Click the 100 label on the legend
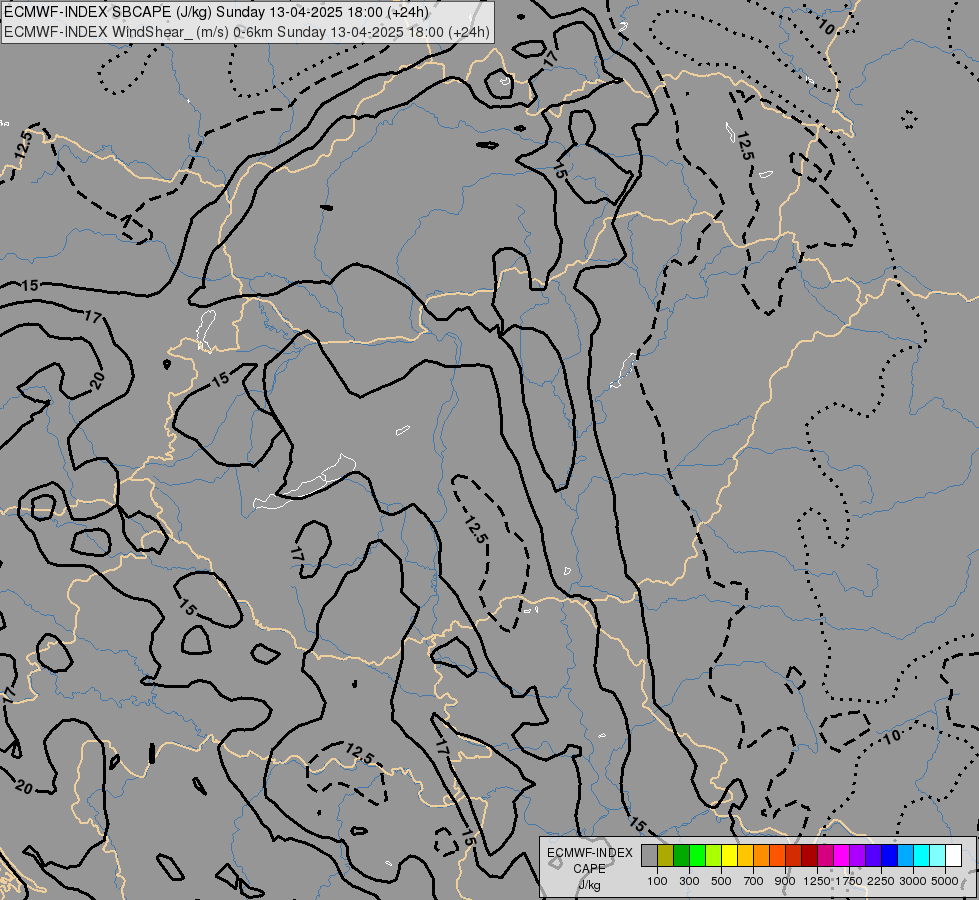The image size is (979, 900). tap(657, 881)
